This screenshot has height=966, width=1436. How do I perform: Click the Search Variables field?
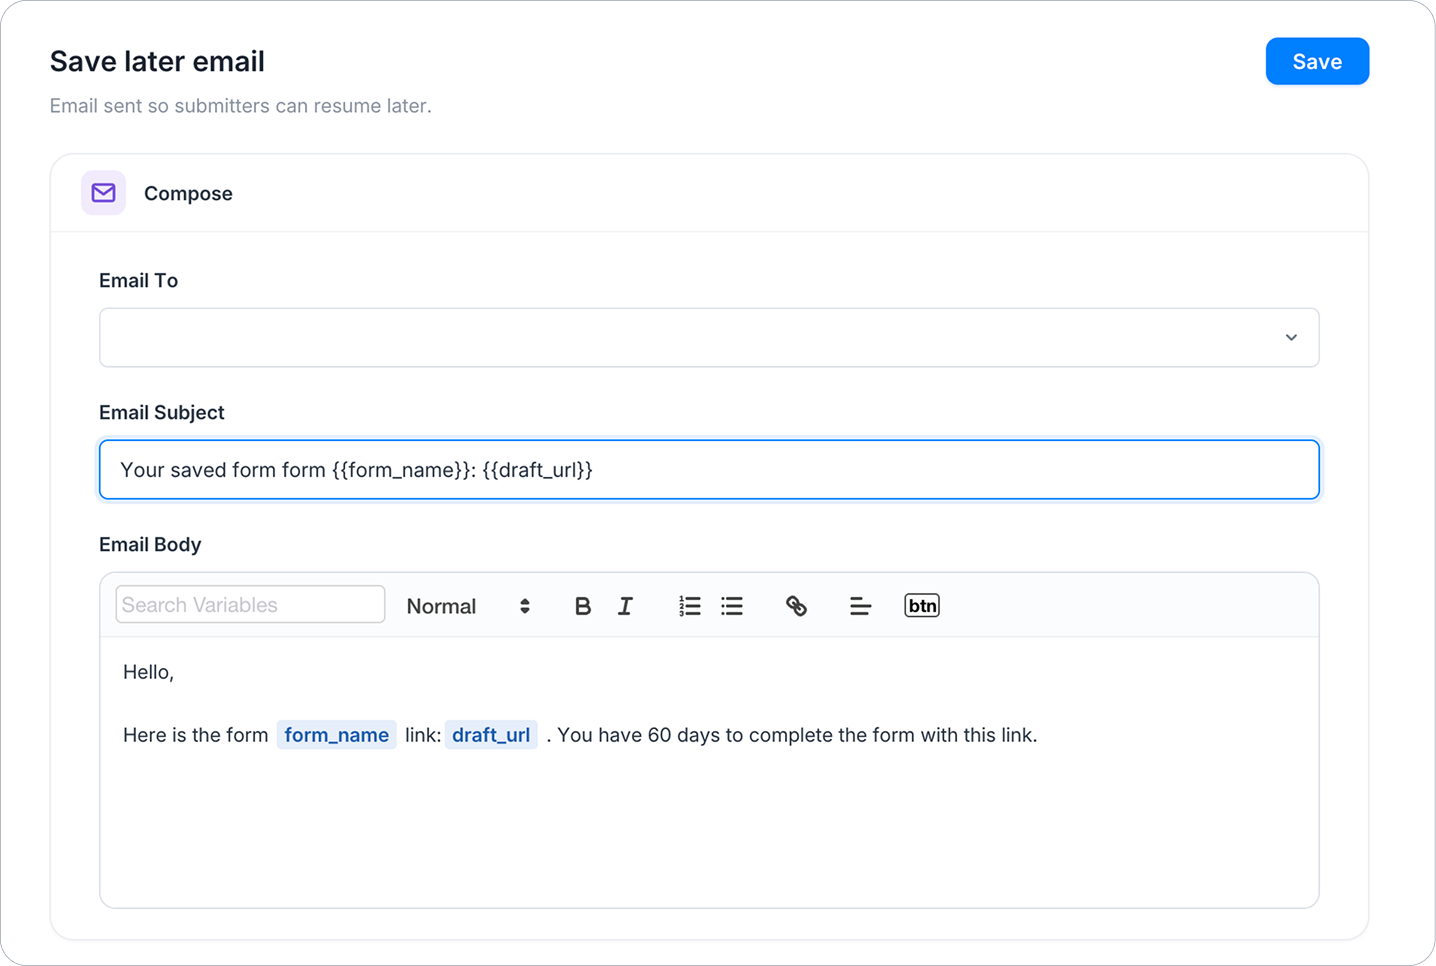point(250,605)
